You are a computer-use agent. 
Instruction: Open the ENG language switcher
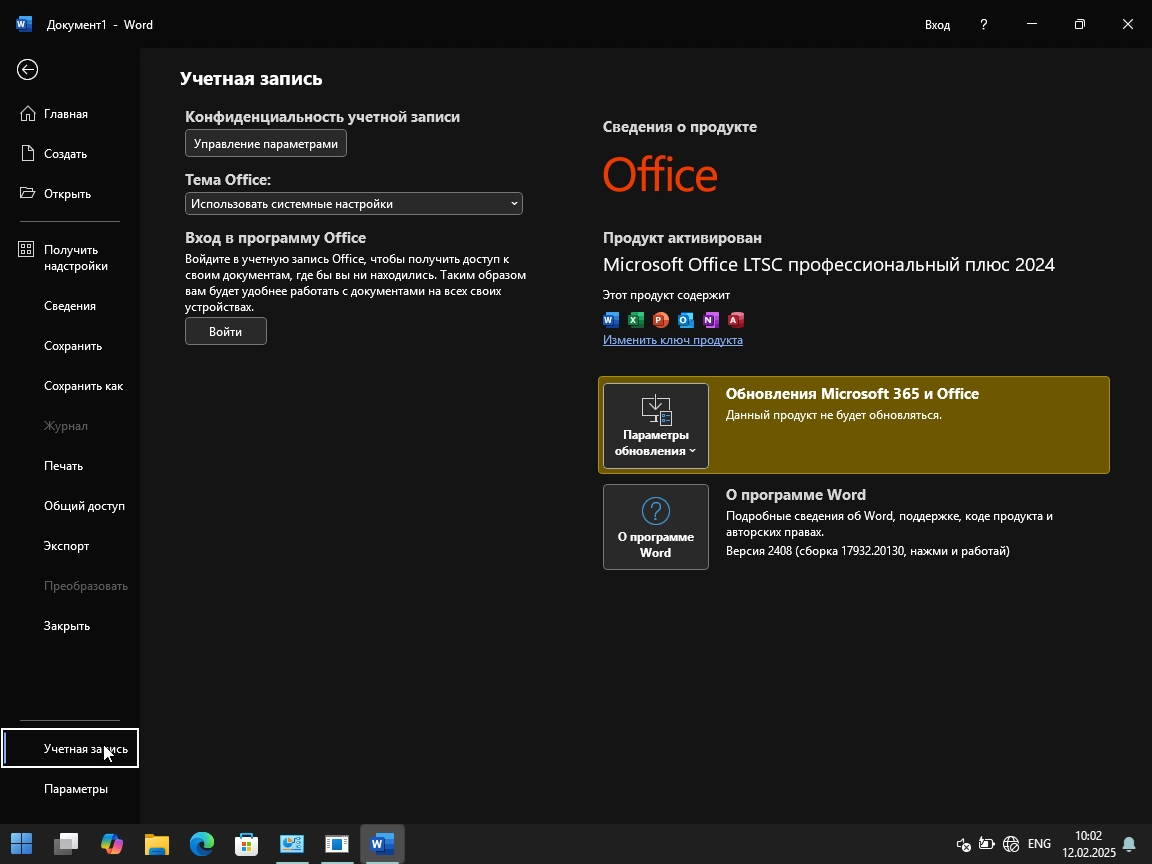pyautogui.click(x=1039, y=845)
